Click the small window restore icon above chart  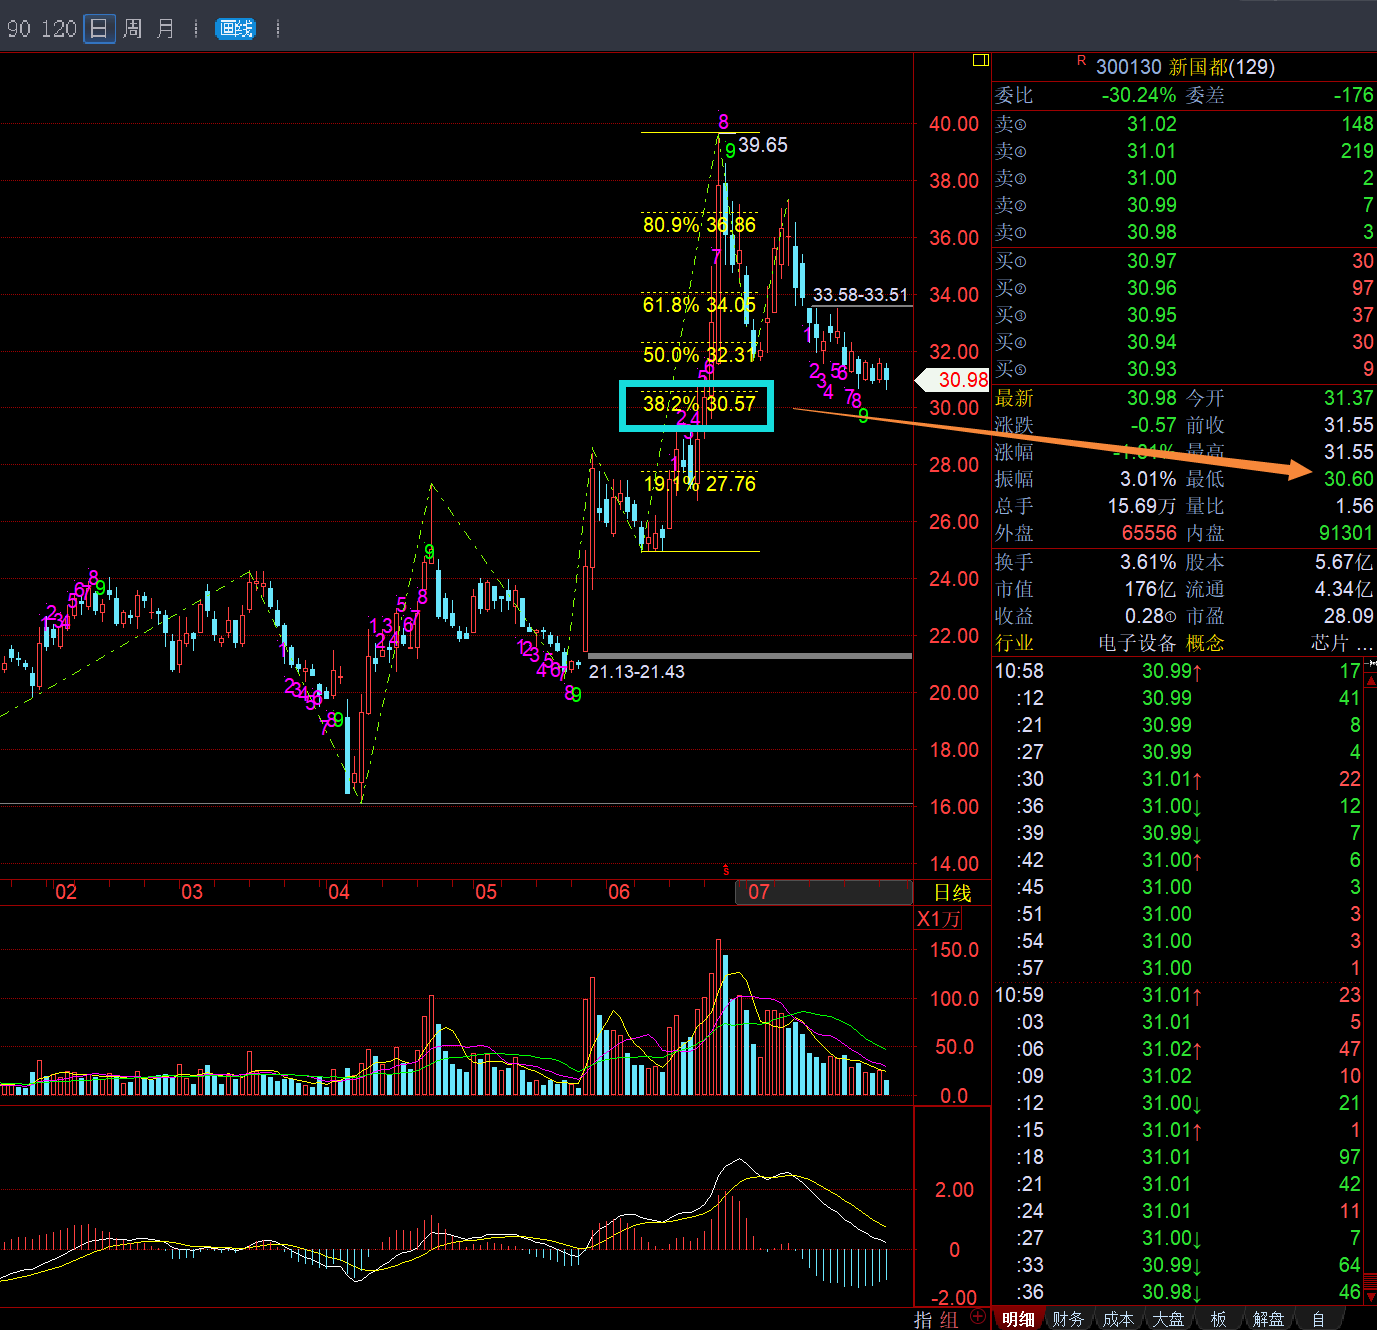[980, 60]
